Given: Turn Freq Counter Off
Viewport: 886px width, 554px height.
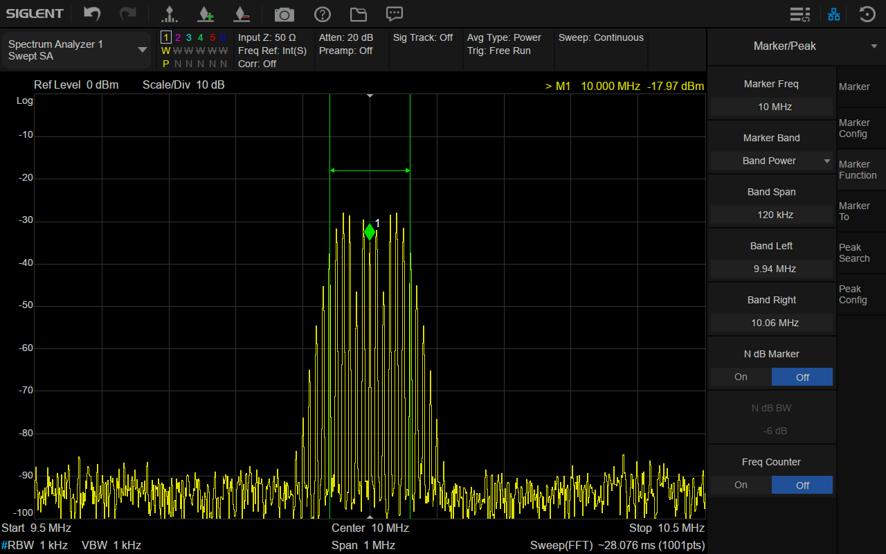Looking at the screenshot, I should click(802, 485).
